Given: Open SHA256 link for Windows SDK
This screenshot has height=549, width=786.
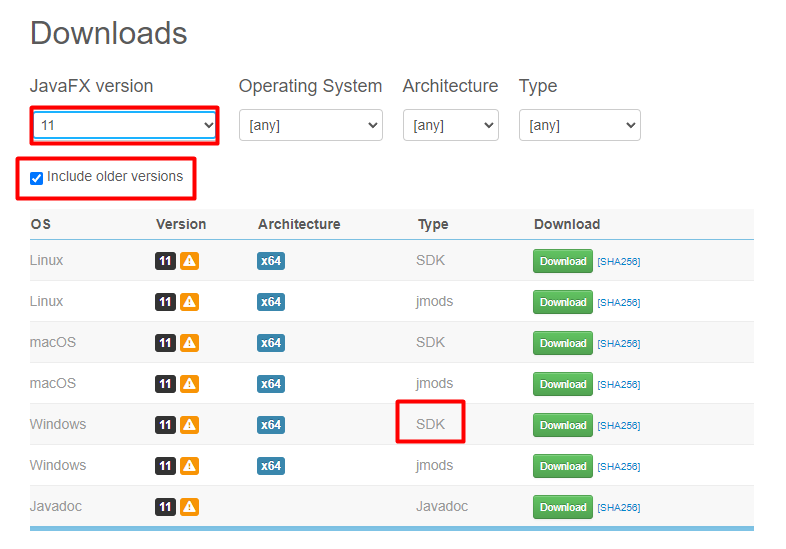Looking at the screenshot, I should [x=619, y=426].
